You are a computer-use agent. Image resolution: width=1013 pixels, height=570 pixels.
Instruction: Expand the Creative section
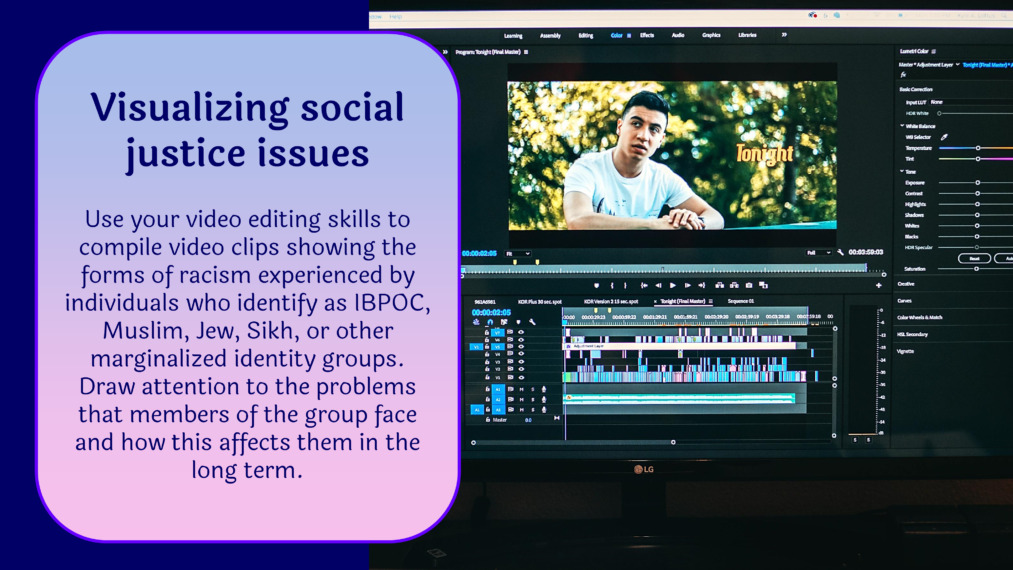coord(906,284)
